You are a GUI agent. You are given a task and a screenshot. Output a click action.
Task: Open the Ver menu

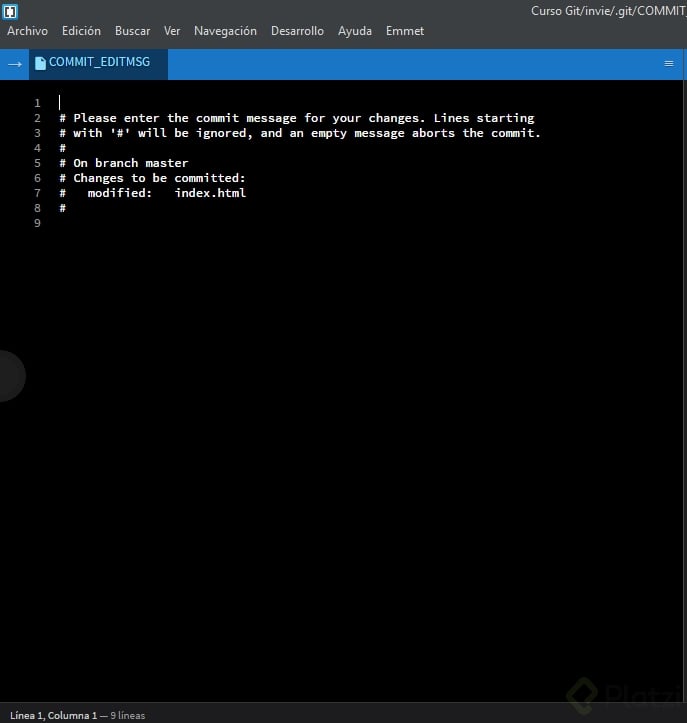coord(172,31)
